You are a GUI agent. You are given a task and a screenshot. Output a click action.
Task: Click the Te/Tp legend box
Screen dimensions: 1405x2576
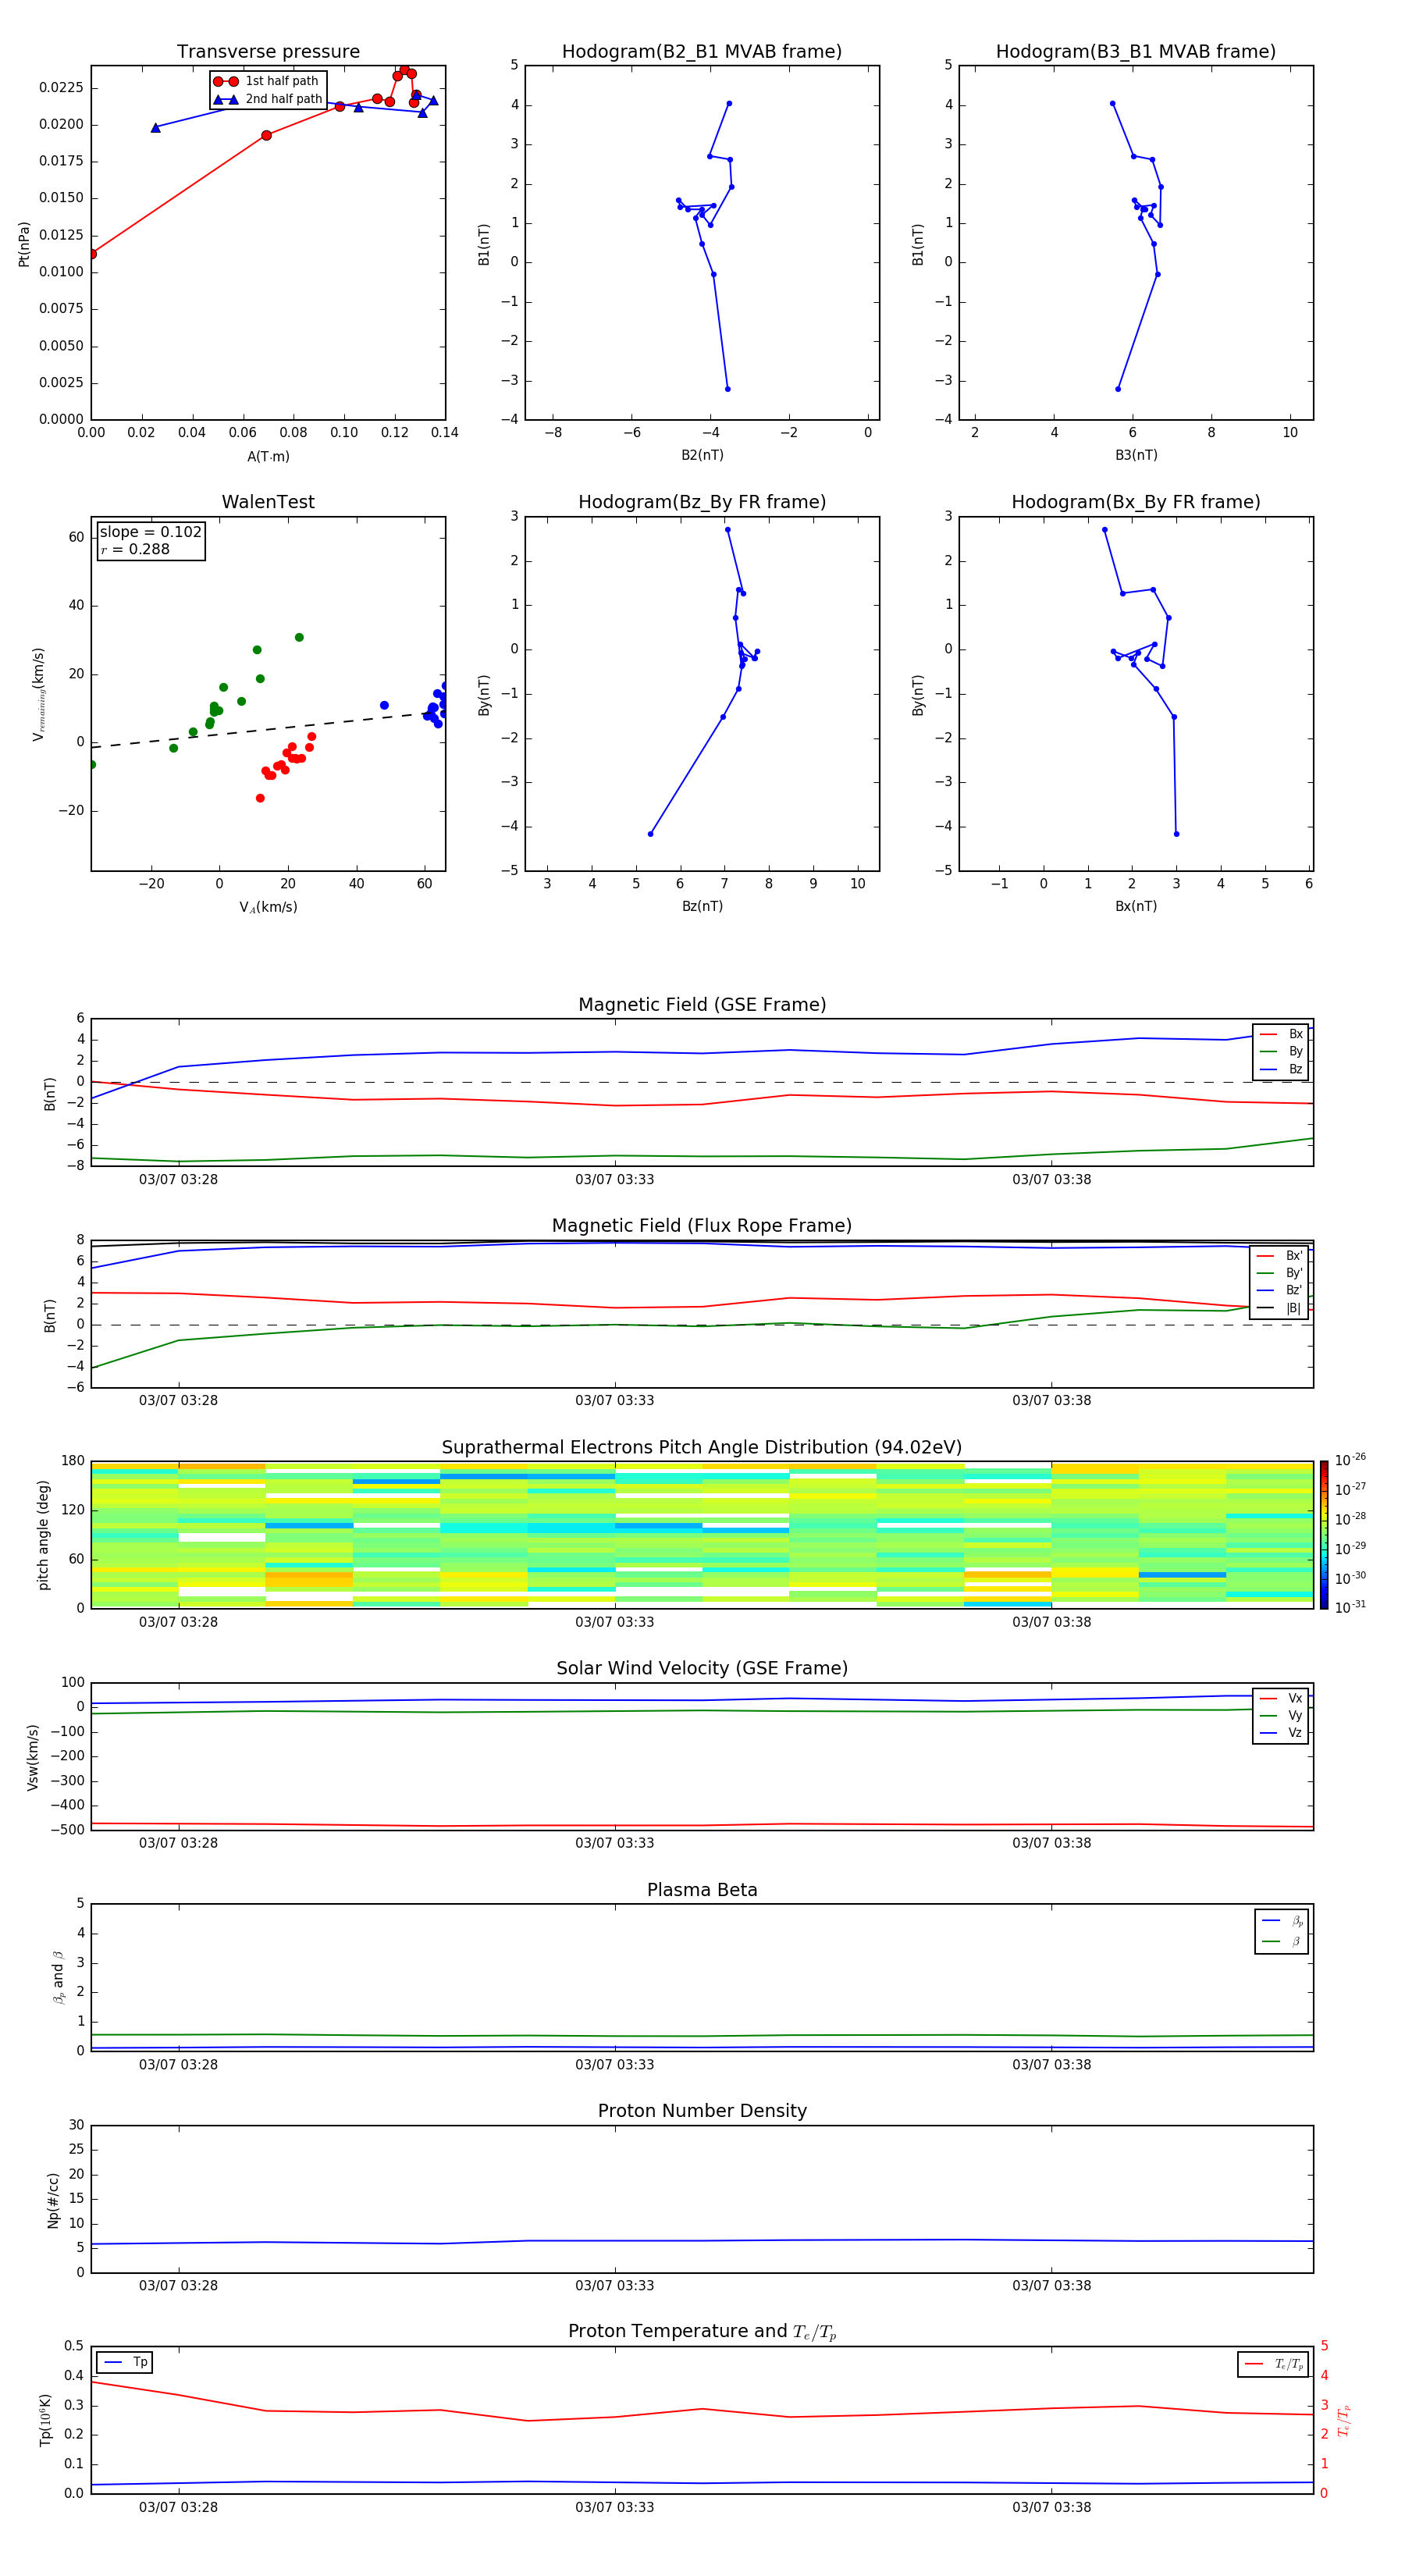pyautogui.click(x=1273, y=2364)
